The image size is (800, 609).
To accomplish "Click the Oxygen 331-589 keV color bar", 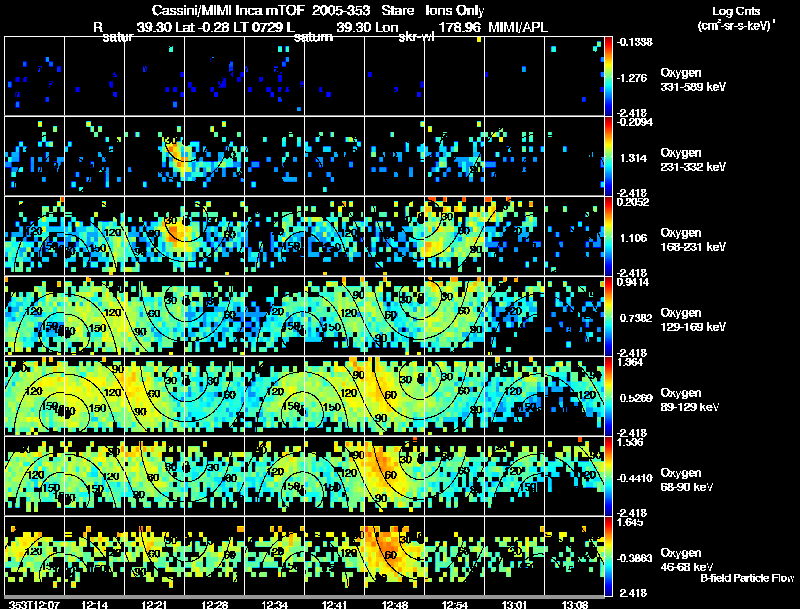I will pyautogui.click(x=608, y=76).
